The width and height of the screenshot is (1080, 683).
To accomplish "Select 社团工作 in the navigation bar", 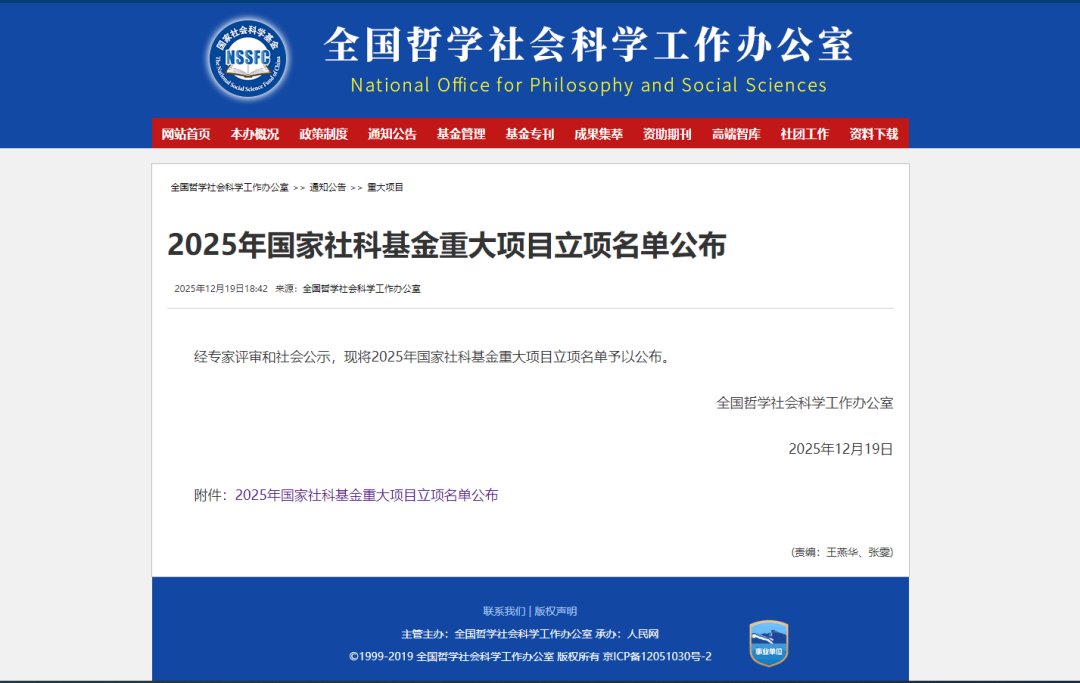I will [805, 134].
